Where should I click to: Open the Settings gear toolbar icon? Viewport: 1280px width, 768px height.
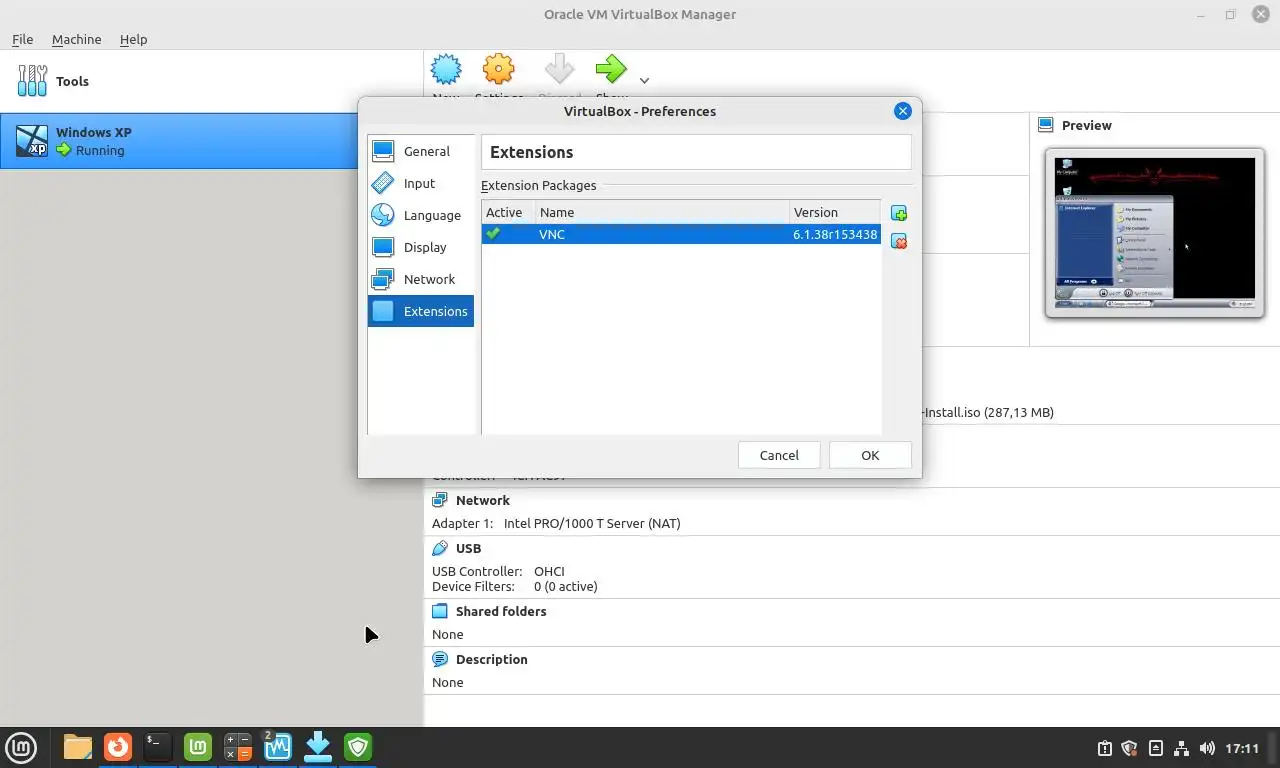498,69
